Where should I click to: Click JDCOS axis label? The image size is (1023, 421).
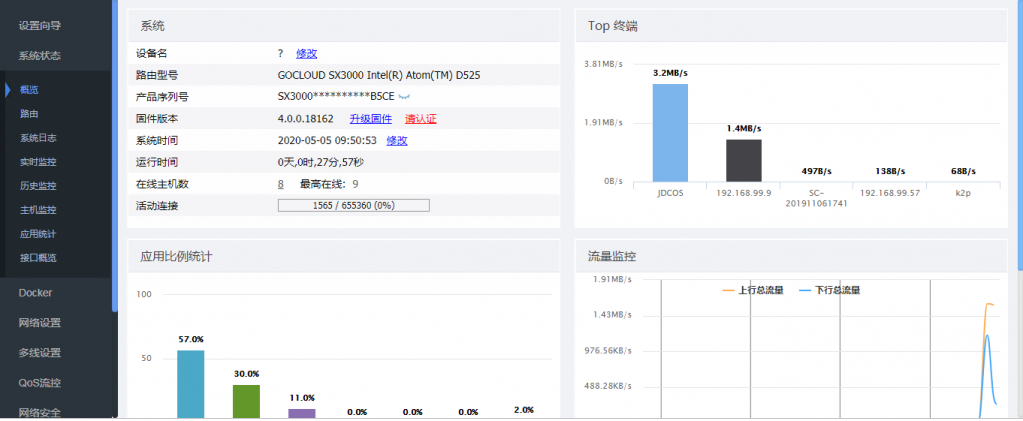[670, 193]
